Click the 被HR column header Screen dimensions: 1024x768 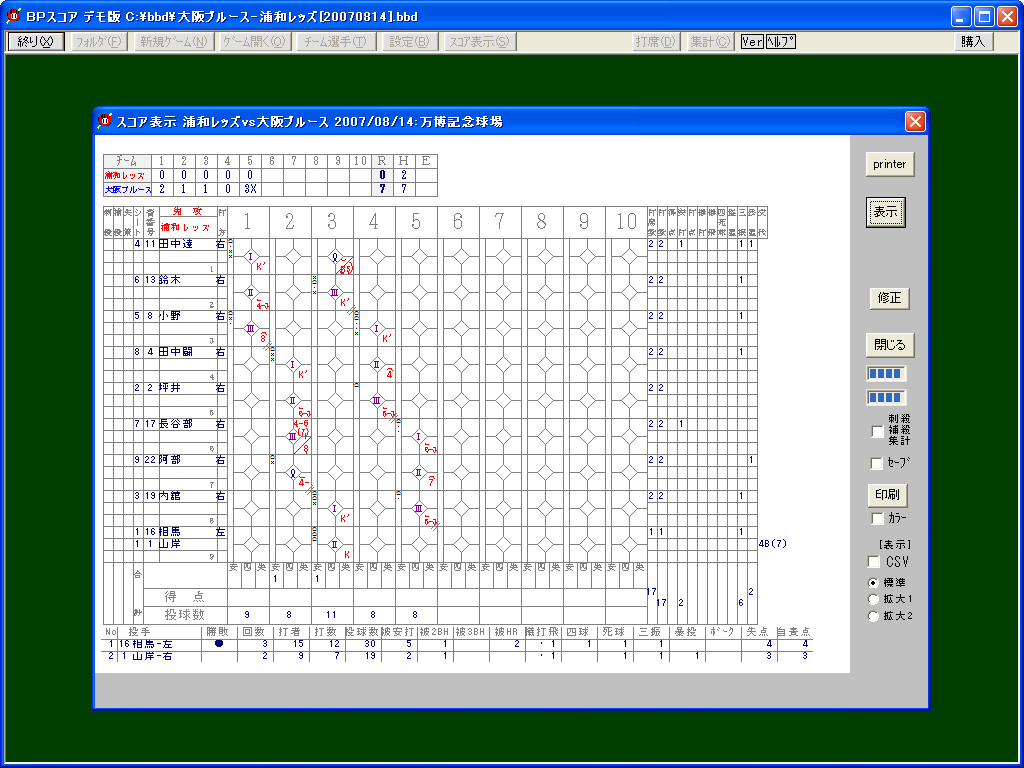coord(505,632)
